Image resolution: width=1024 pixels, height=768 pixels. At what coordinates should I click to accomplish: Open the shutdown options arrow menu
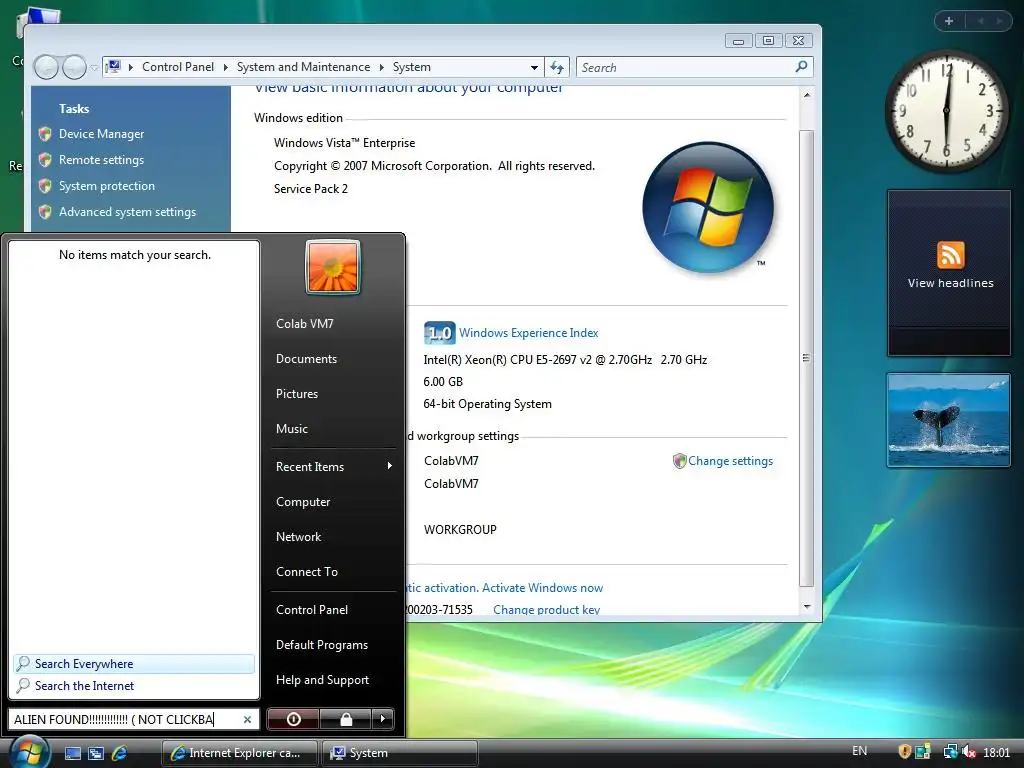click(383, 719)
